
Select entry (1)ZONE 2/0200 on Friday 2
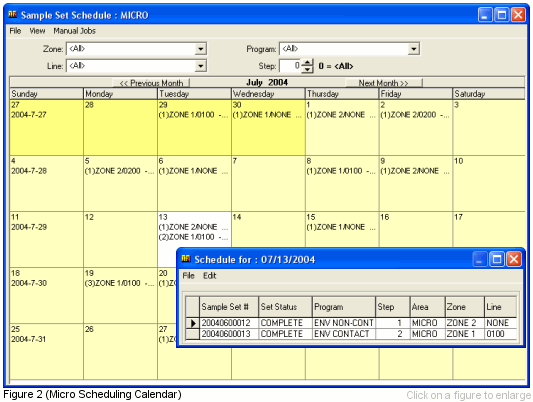pyautogui.click(x=415, y=115)
